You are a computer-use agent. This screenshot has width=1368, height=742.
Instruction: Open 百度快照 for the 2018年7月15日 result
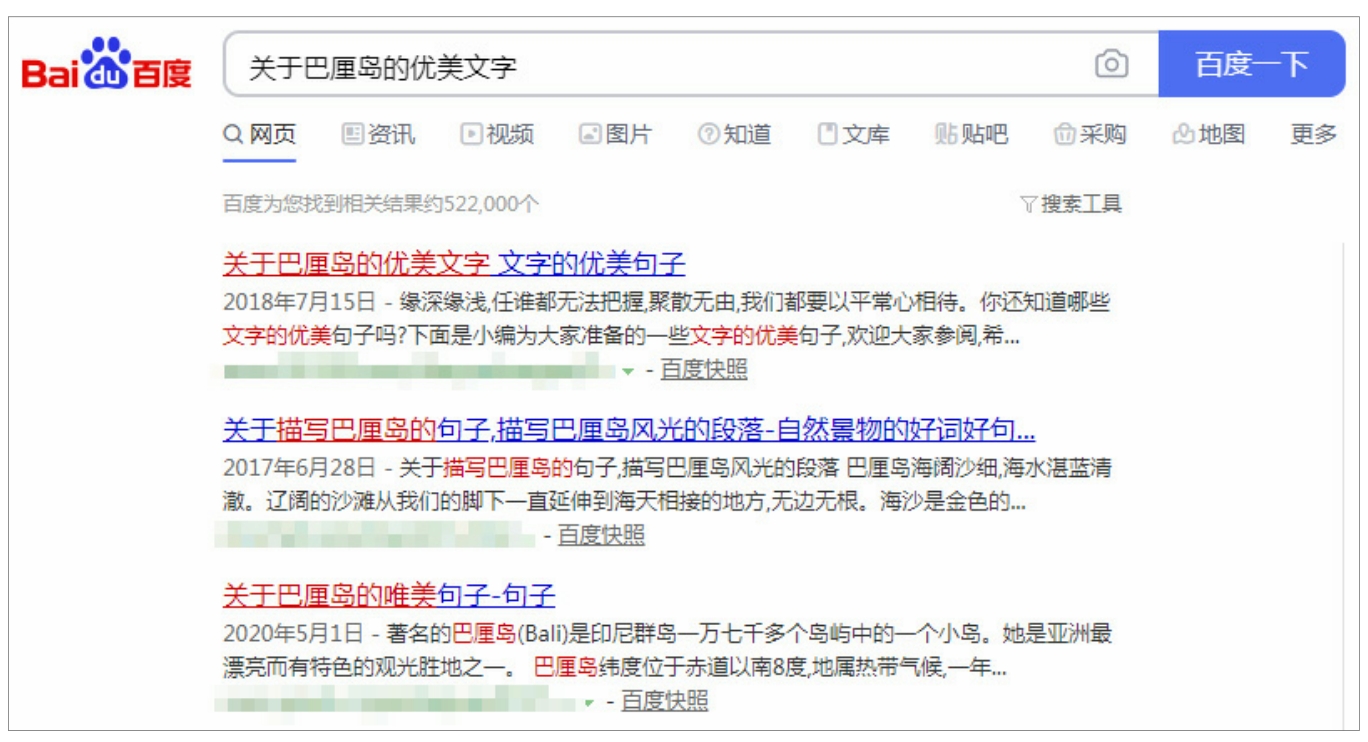(704, 369)
